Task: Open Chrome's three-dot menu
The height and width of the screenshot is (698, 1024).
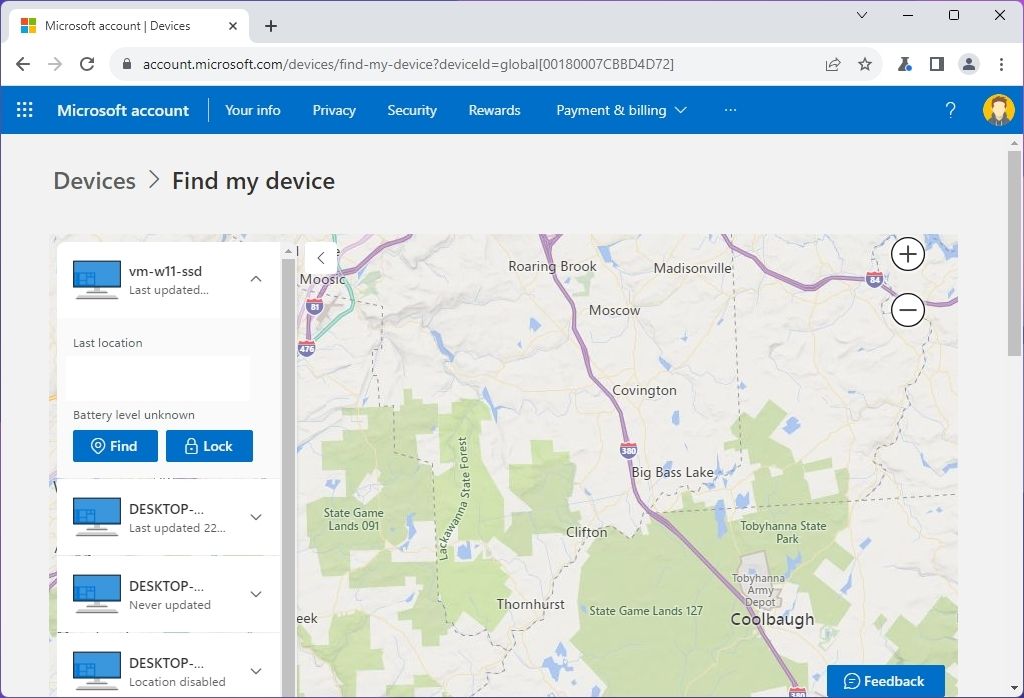Action: 1001,62
